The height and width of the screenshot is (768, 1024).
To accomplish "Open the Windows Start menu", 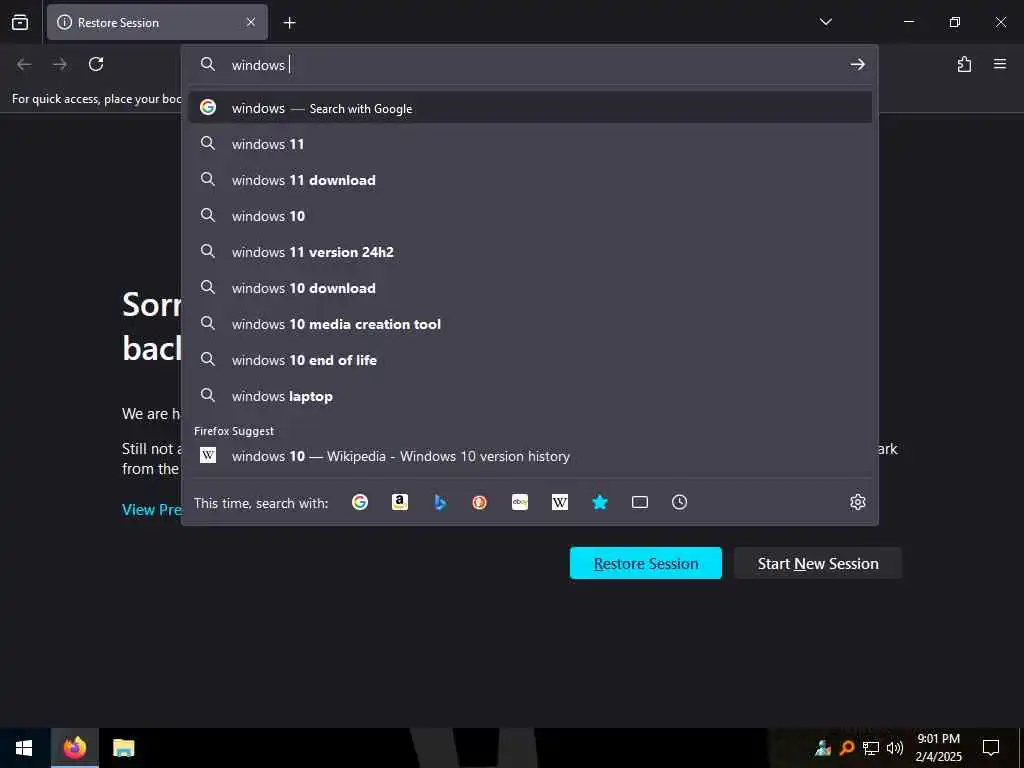I will (24, 748).
